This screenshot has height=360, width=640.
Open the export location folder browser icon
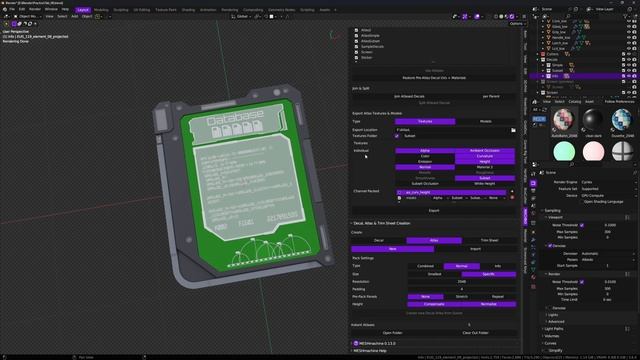coord(513,130)
